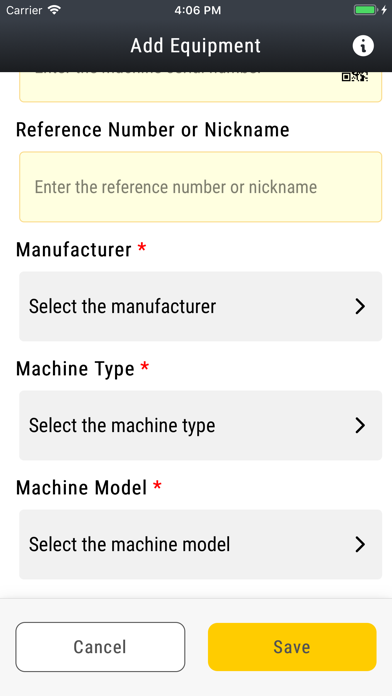Viewport: 392px width, 696px height.
Task: Scan serial number with QR code icon
Action: click(355, 77)
